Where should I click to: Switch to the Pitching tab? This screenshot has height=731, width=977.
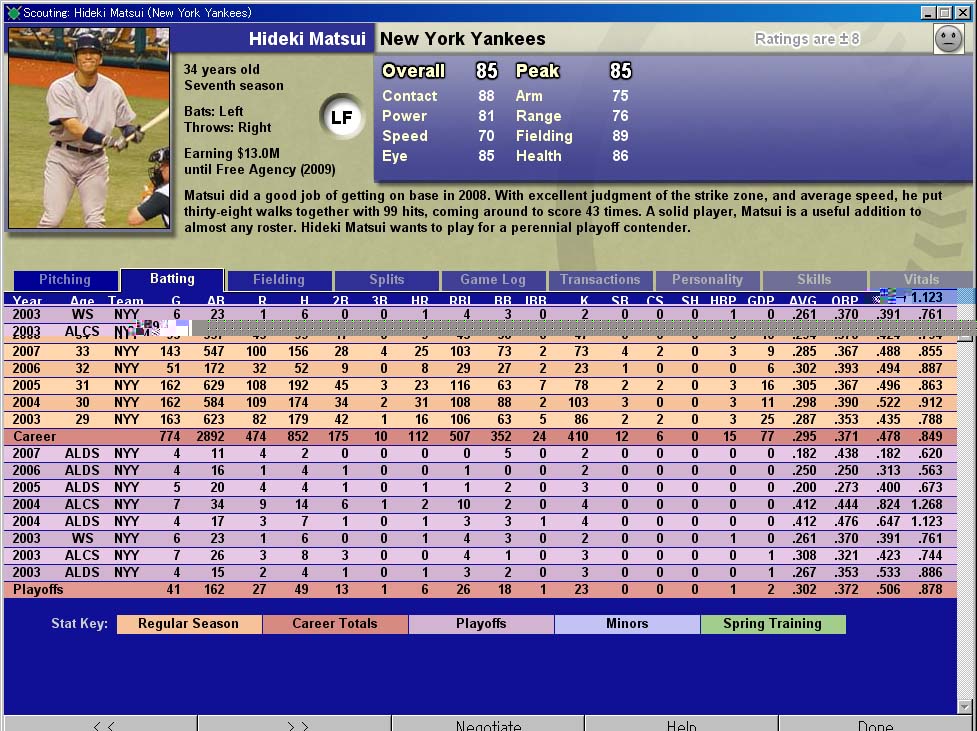tap(65, 280)
